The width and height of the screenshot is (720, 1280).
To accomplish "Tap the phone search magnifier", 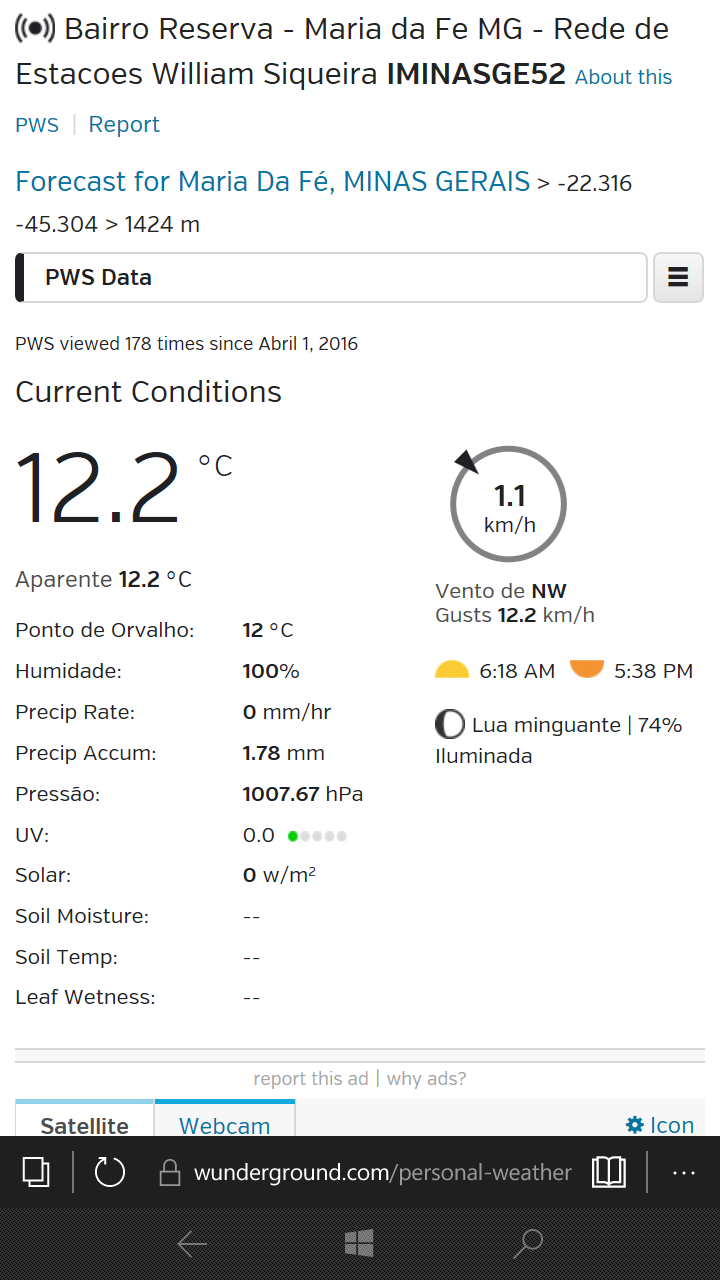I will pos(527,1243).
